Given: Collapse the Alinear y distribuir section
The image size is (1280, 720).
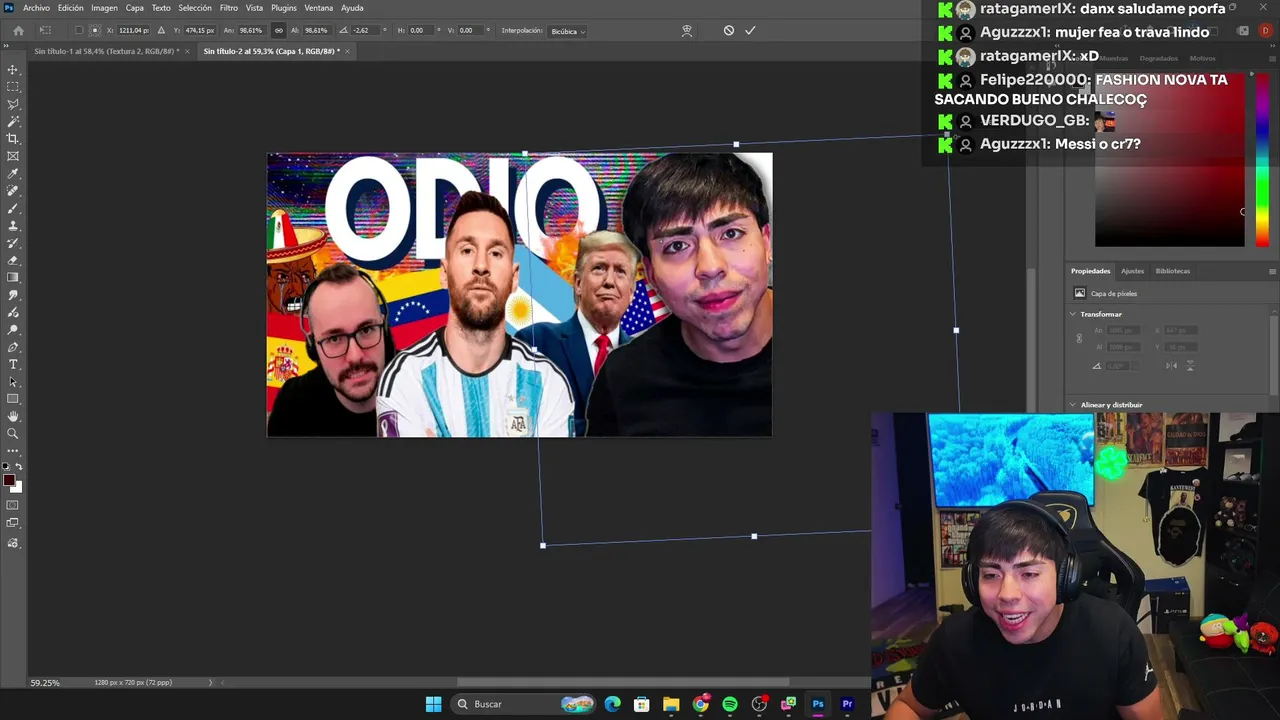Looking at the screenshot, I should point(1073,405).
